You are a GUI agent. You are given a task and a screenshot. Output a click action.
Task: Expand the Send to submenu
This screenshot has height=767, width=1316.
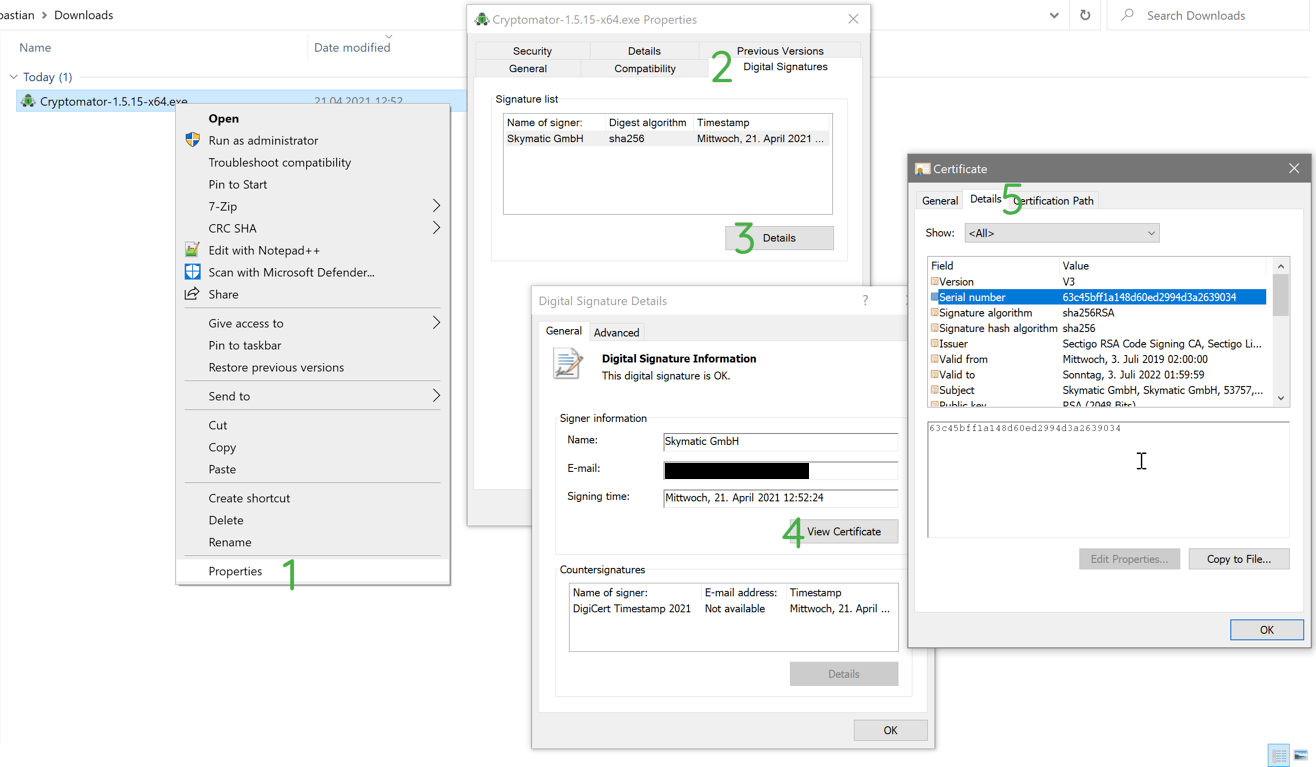click(x=436, y=396)
